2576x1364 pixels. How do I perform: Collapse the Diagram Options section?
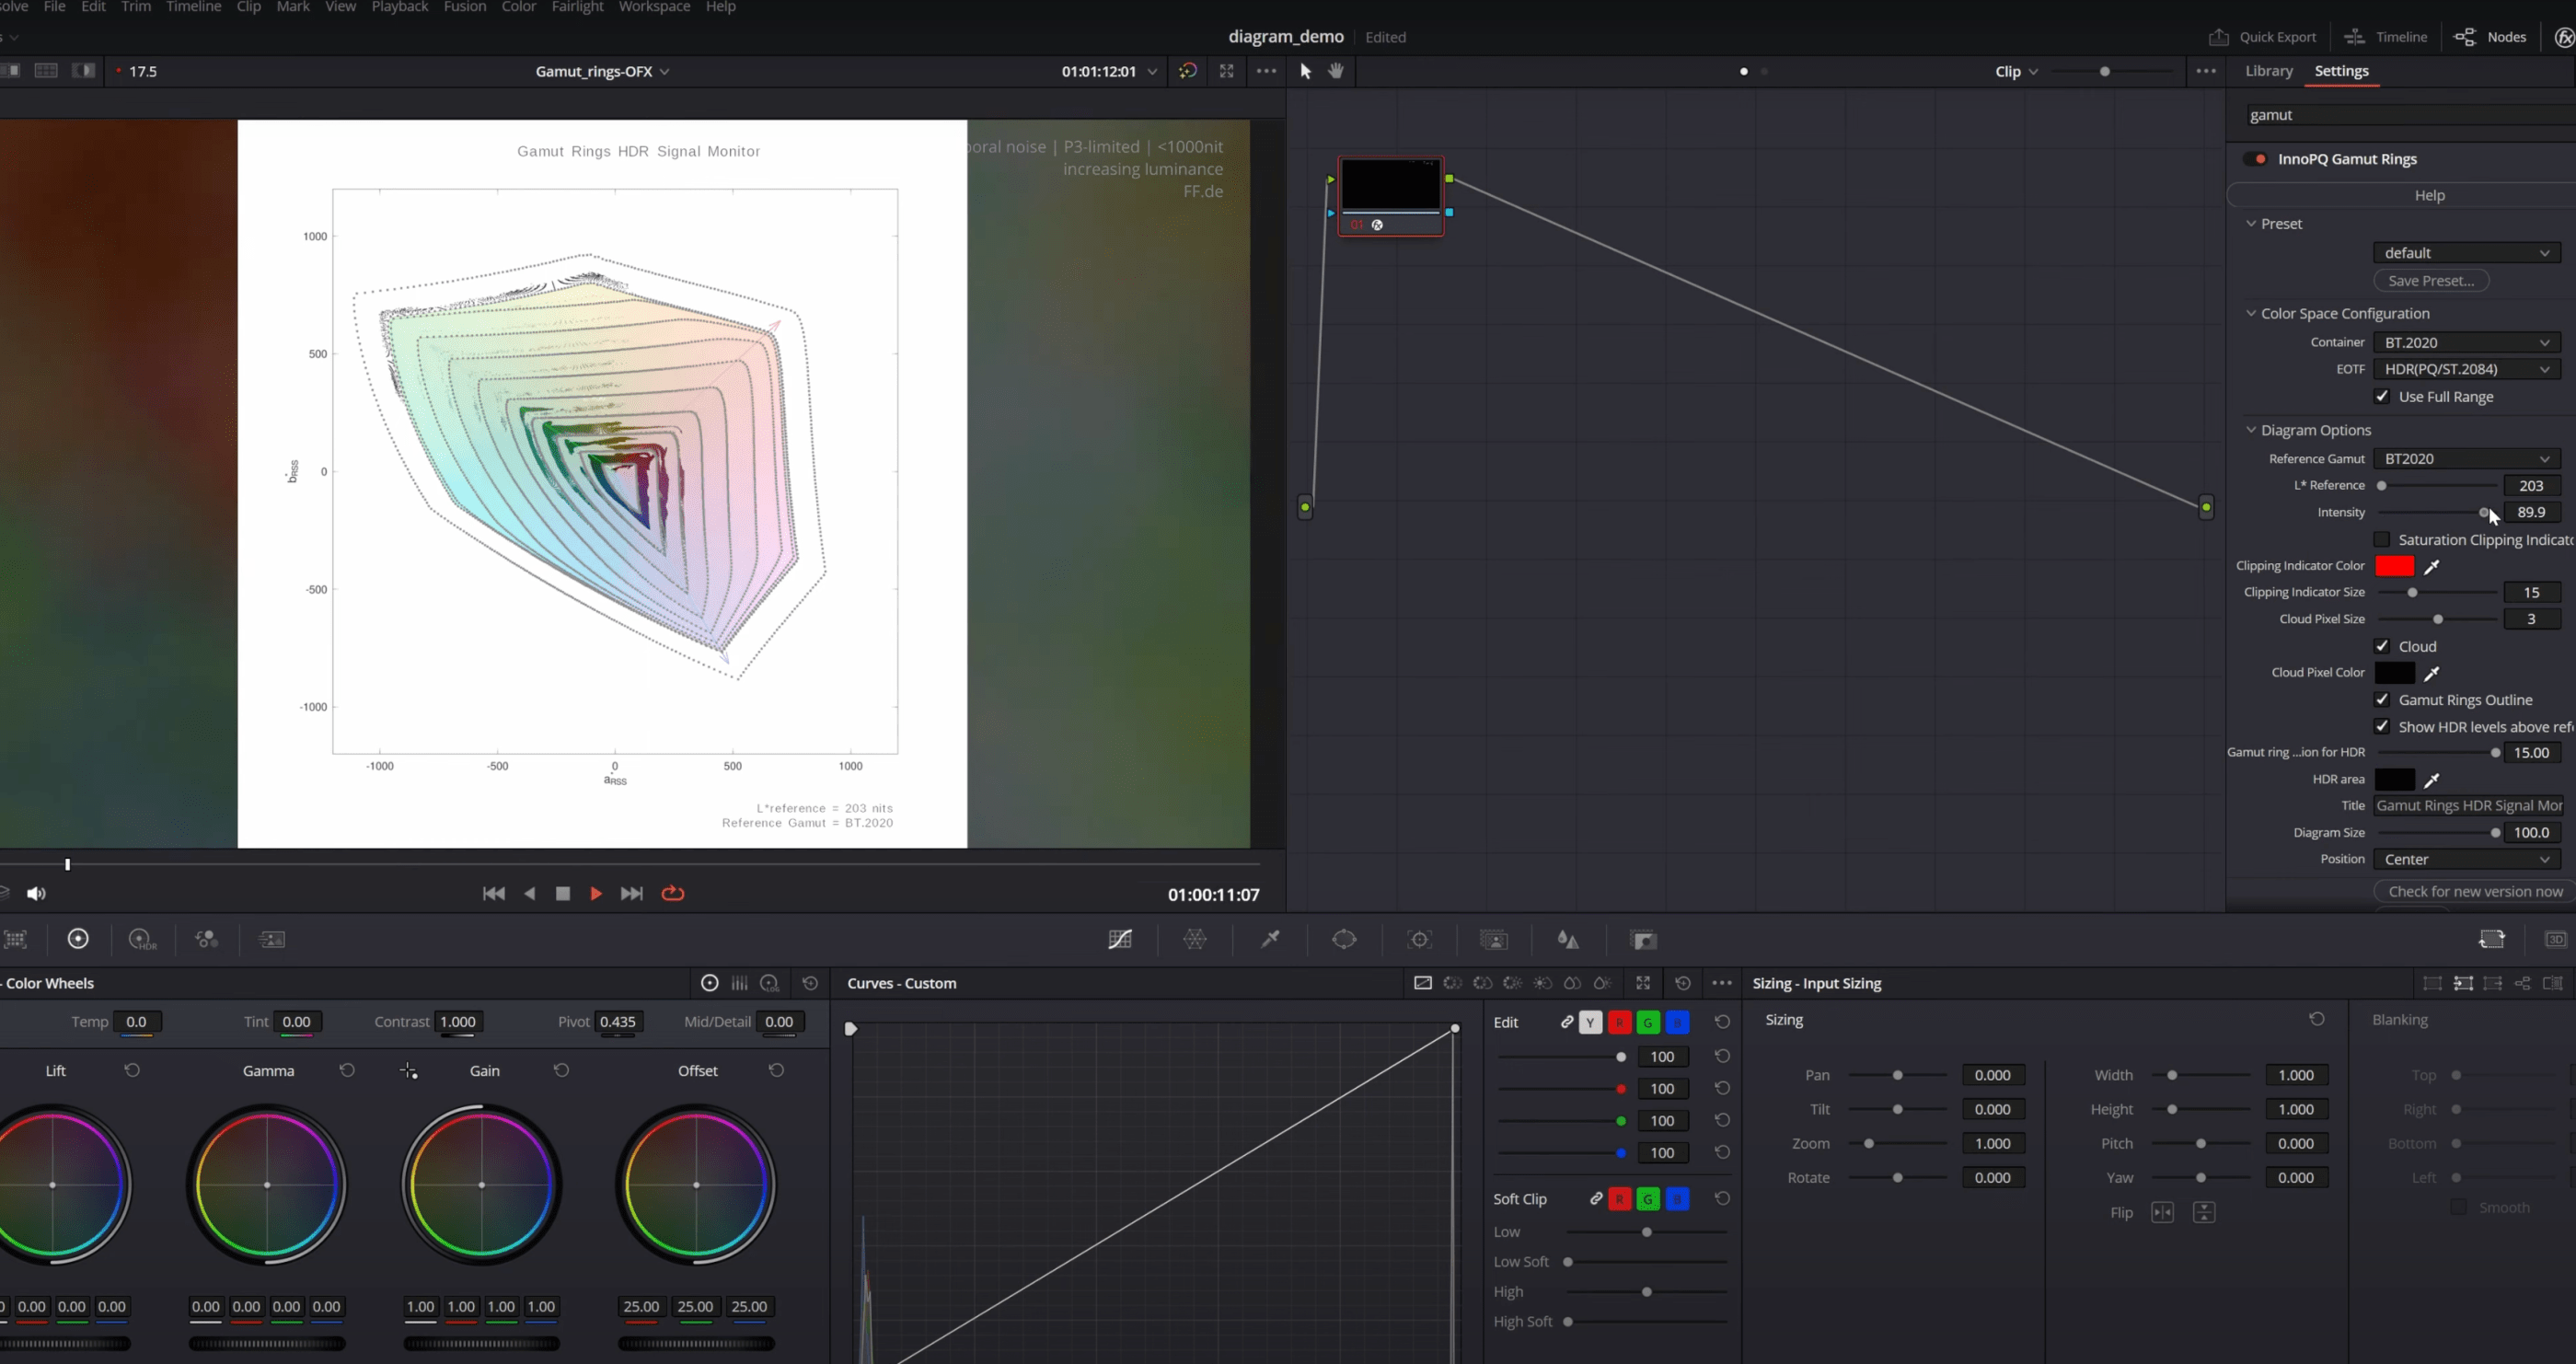2251,430
